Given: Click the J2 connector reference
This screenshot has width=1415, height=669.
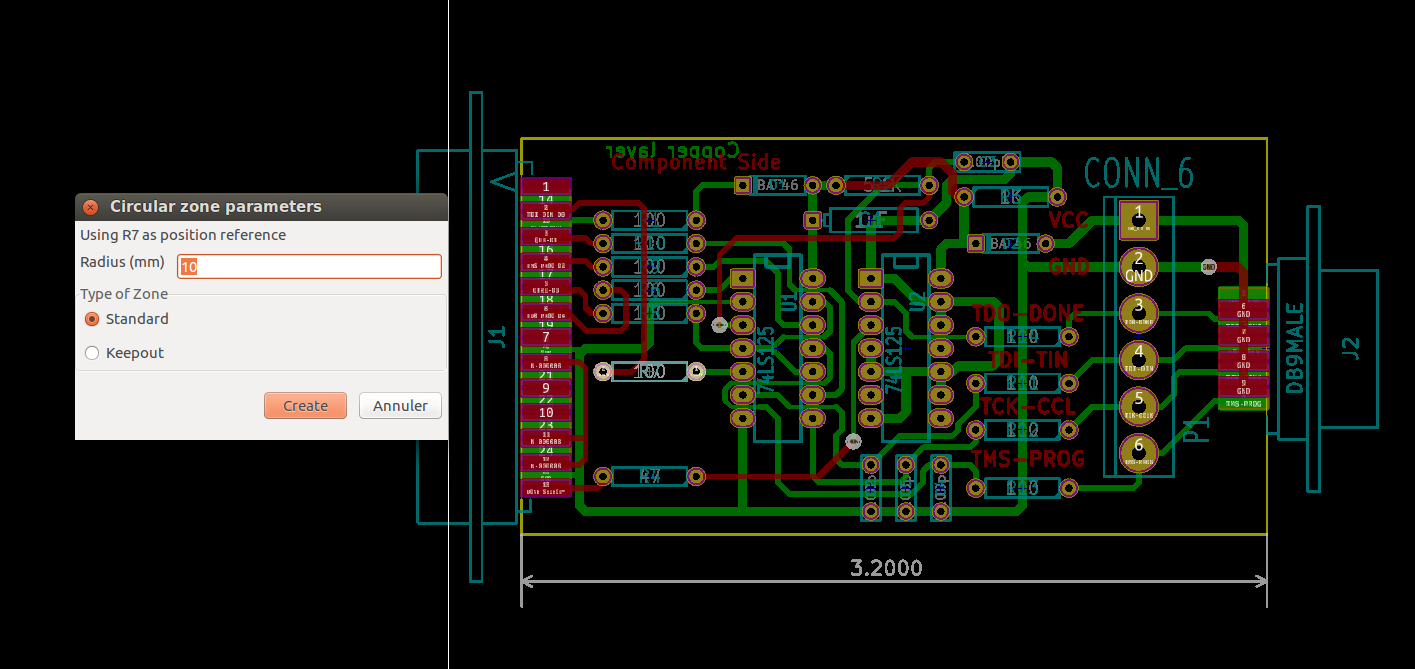Looking at the screenshot, I should pos(1351,348).
